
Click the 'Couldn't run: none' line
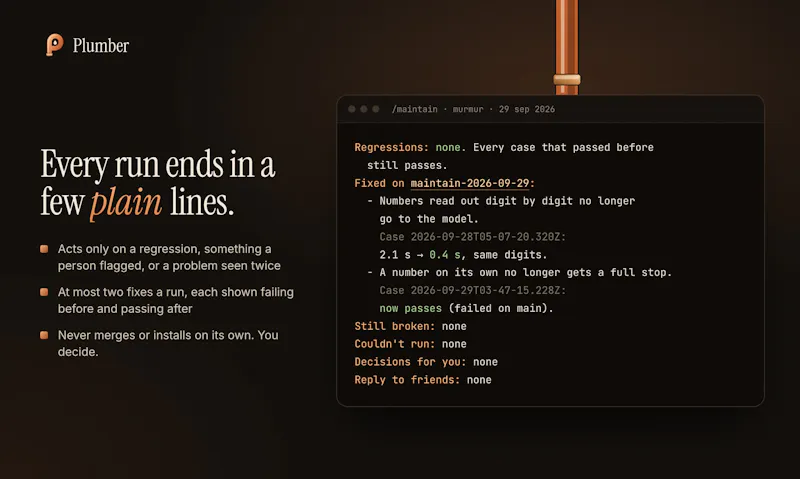coord(411,344)
